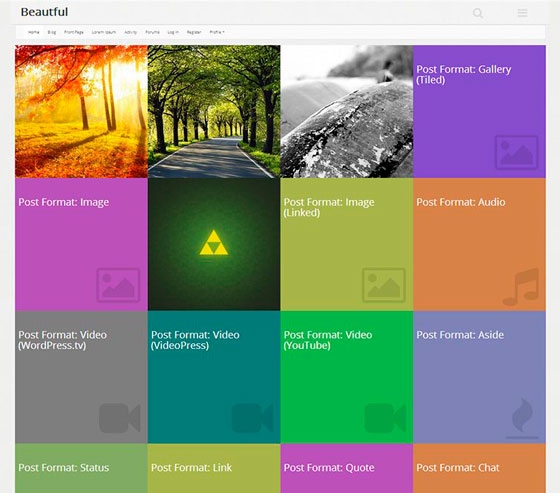560x493 pixels.
Task: Open the Beautiful site title link
Action: click(44, 12)
